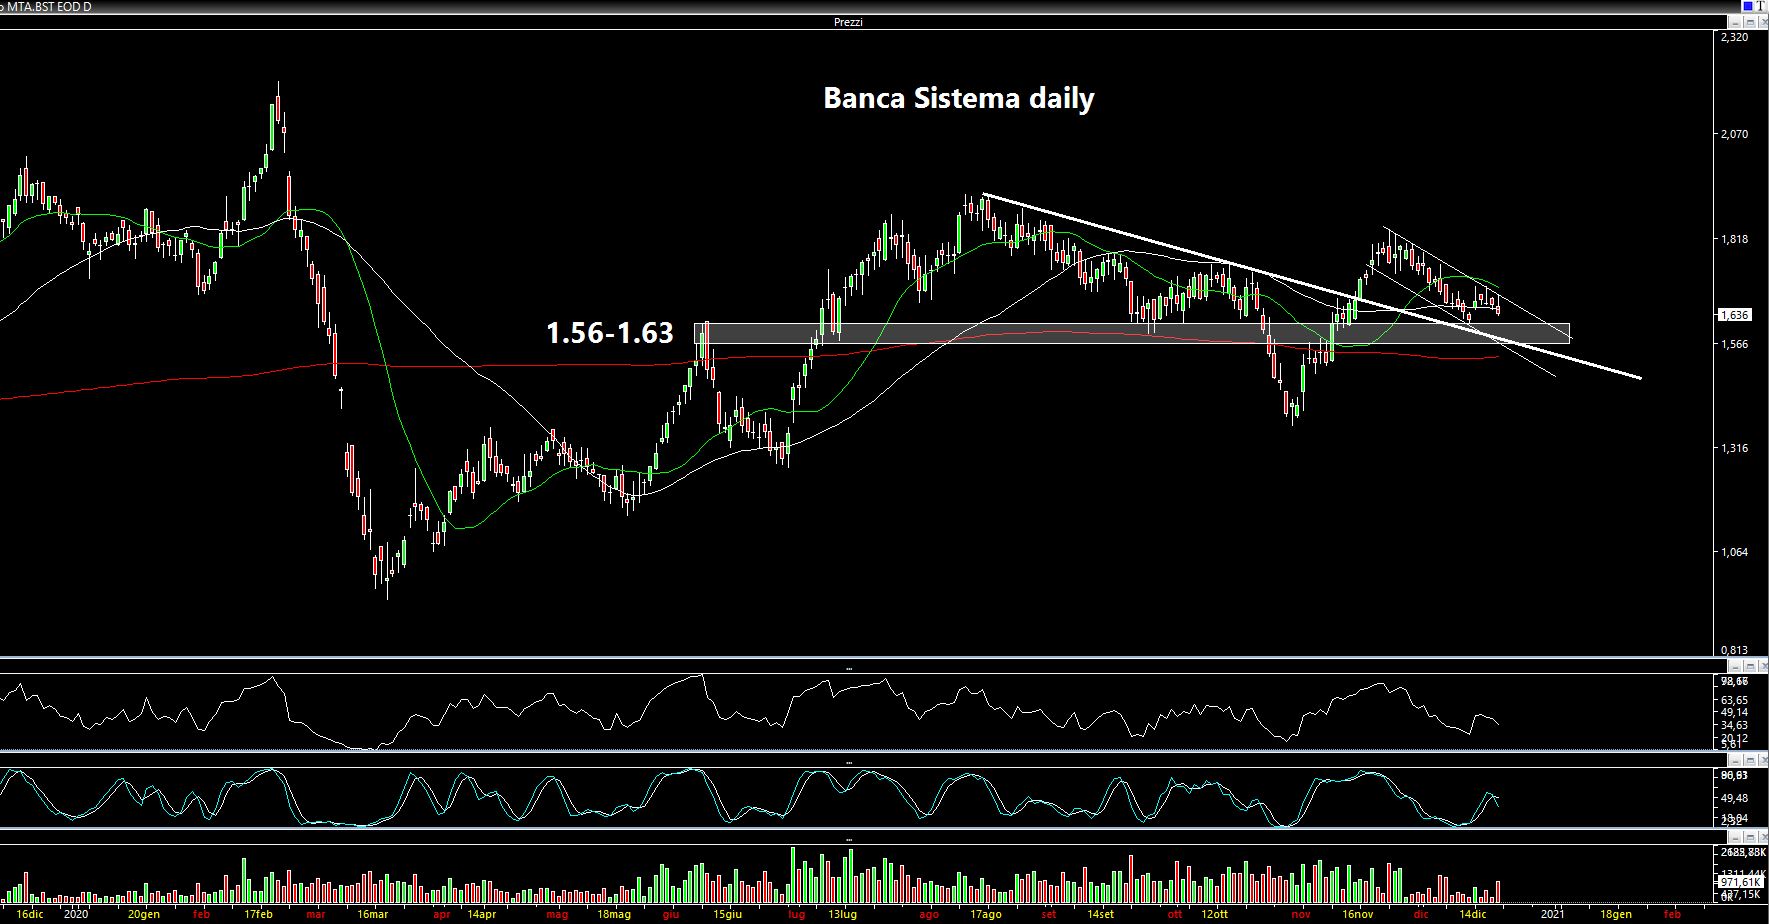Click the 18mag date label
Screen dimensions: 1769x924
(614, 915)
